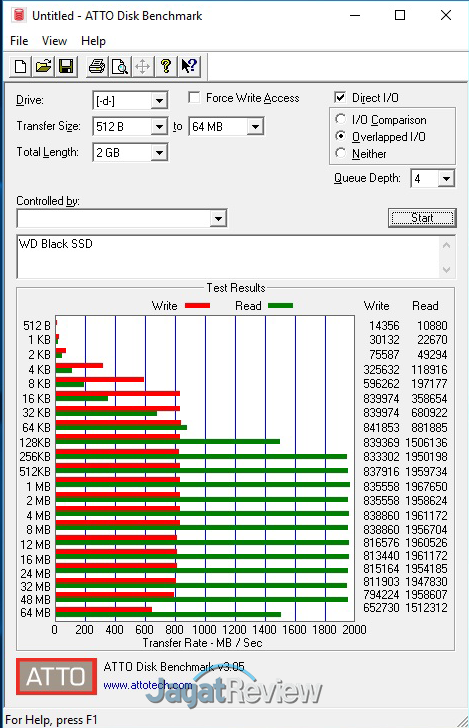This screenshot has height=728, width=469.
Task: Click the ATTO Disk Benchmark v3.05 version text
Action: coord(174,667)
